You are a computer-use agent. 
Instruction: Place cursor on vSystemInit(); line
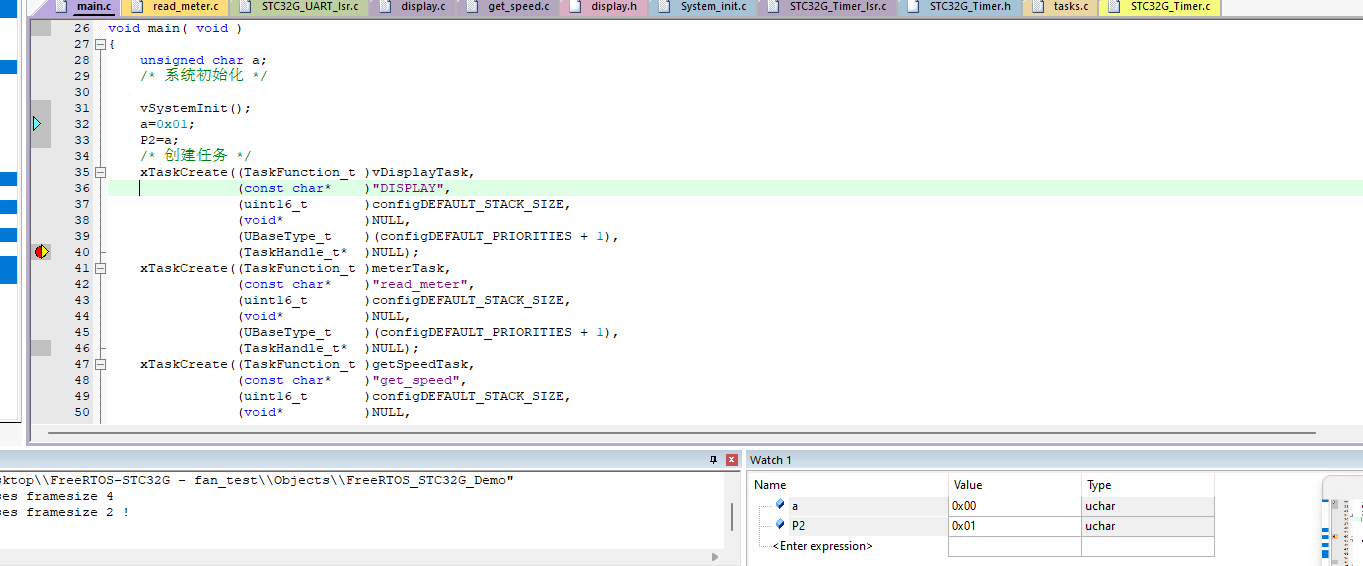pos(196,108)
